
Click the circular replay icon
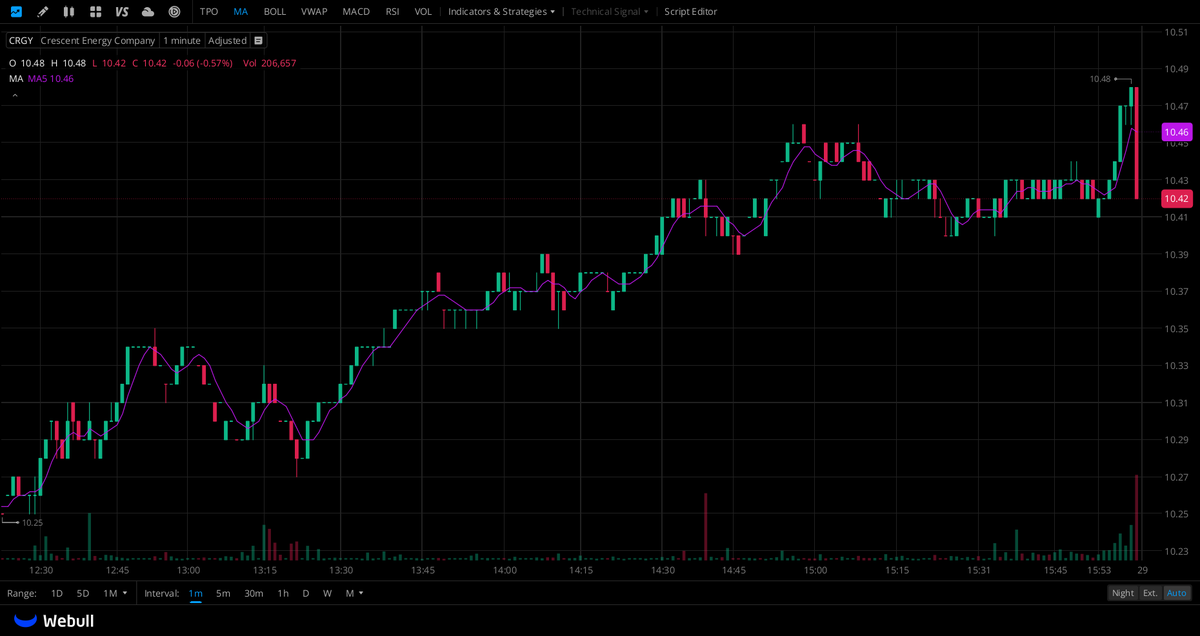click(x=174, y=12)
